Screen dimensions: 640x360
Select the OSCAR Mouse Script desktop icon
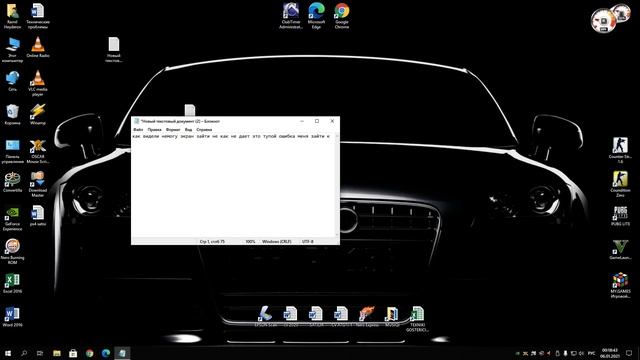38,151
